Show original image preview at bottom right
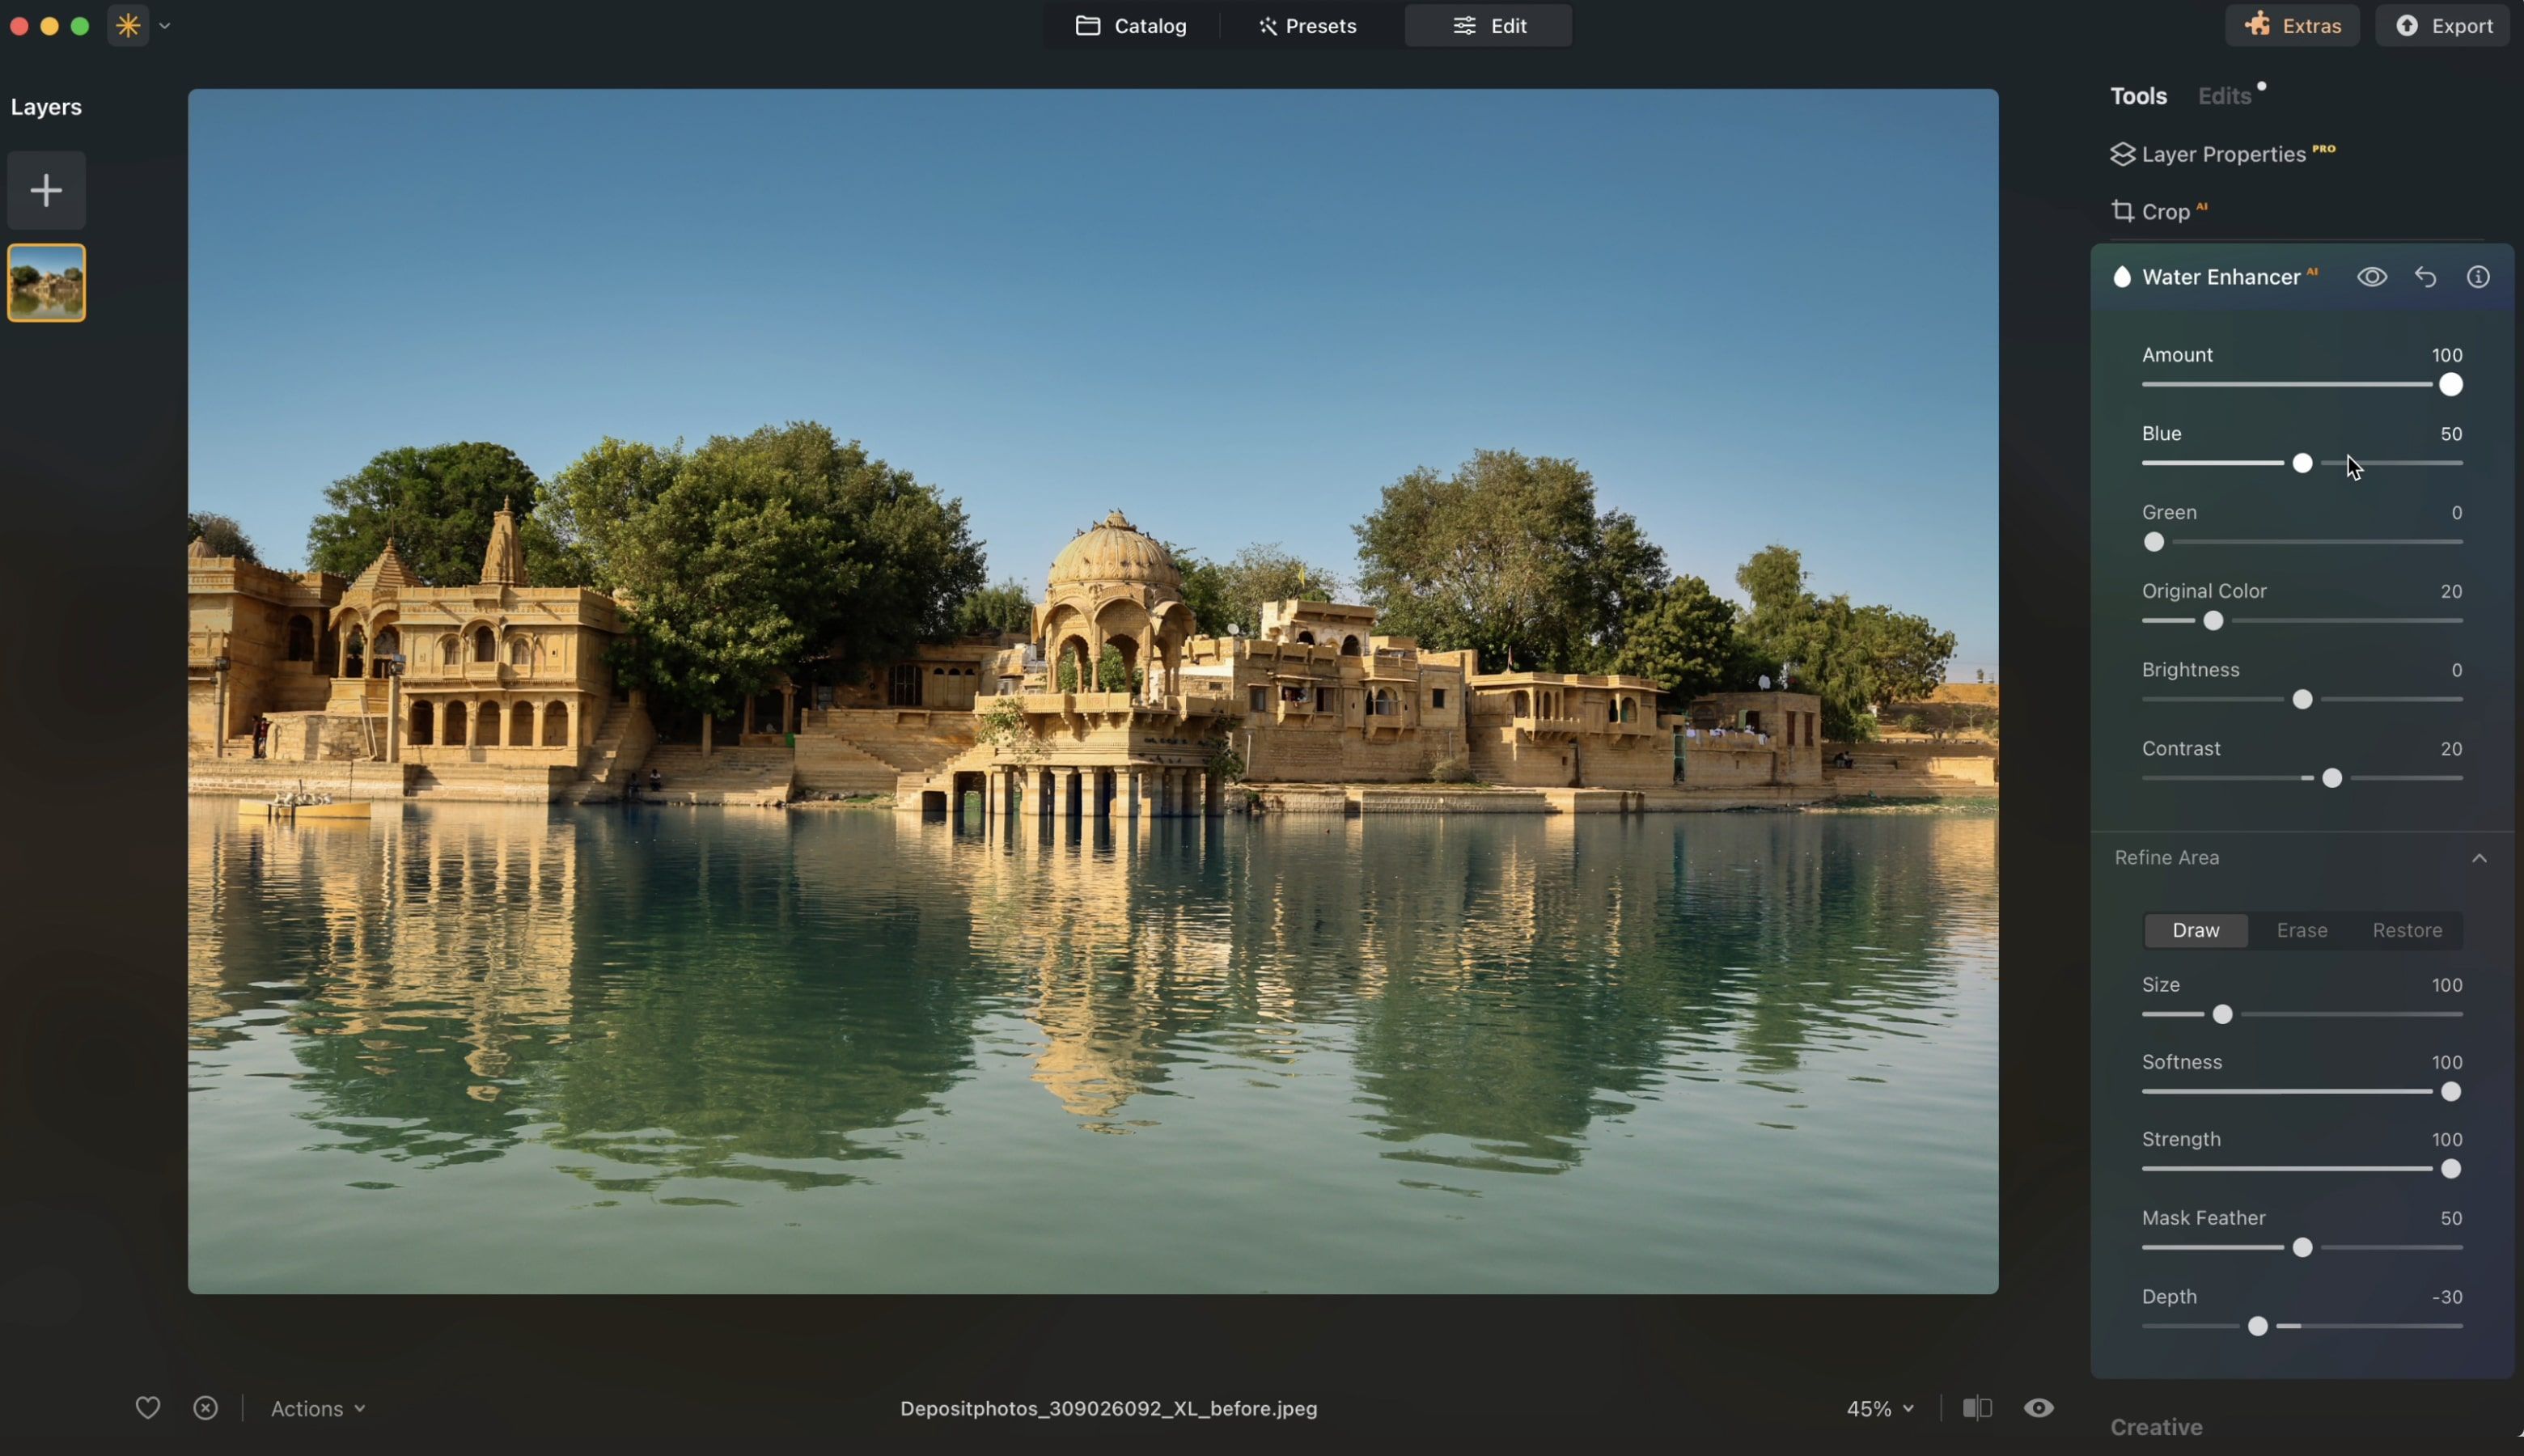Image resolution: width=2524 pixels, height=1456 pixels. [2039, 1408]
